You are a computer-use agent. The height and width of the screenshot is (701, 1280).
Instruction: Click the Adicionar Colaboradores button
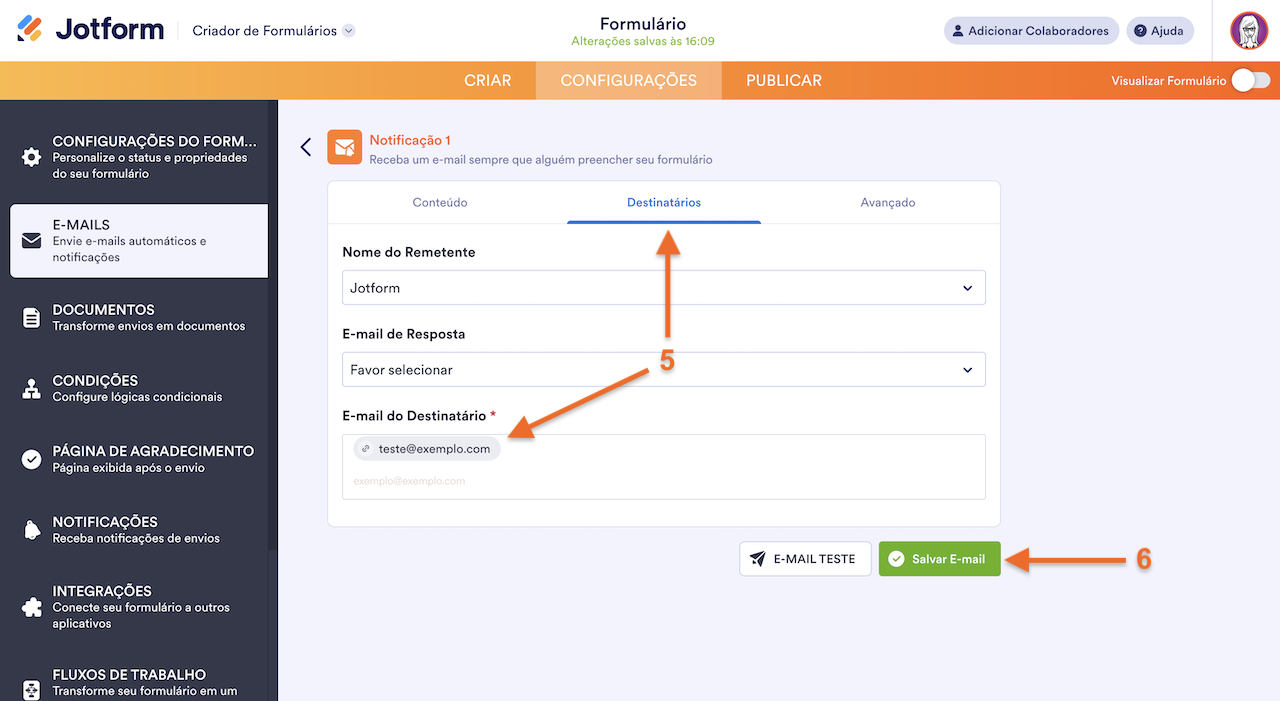click(1031, 30)
